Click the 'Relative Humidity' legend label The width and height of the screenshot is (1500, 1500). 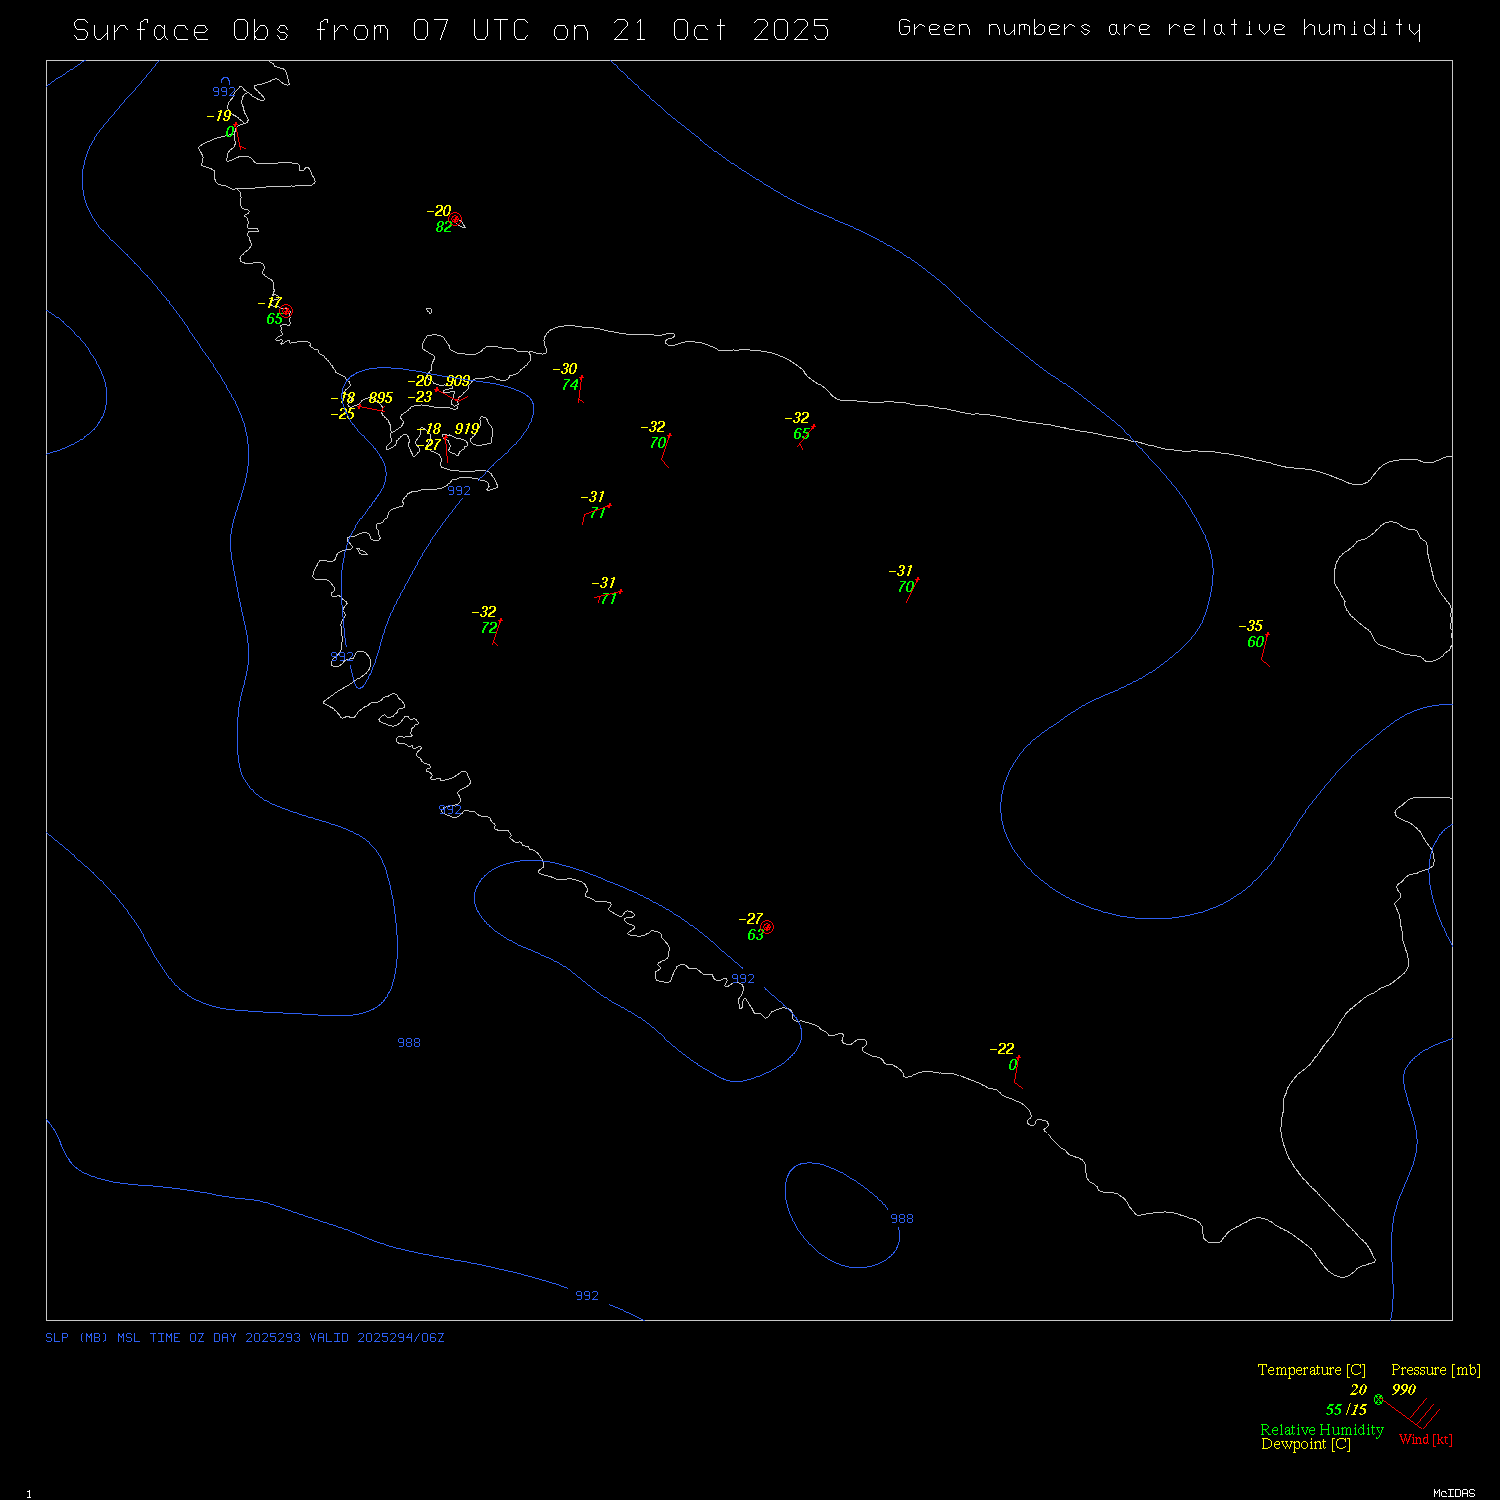[1321, 1430]
